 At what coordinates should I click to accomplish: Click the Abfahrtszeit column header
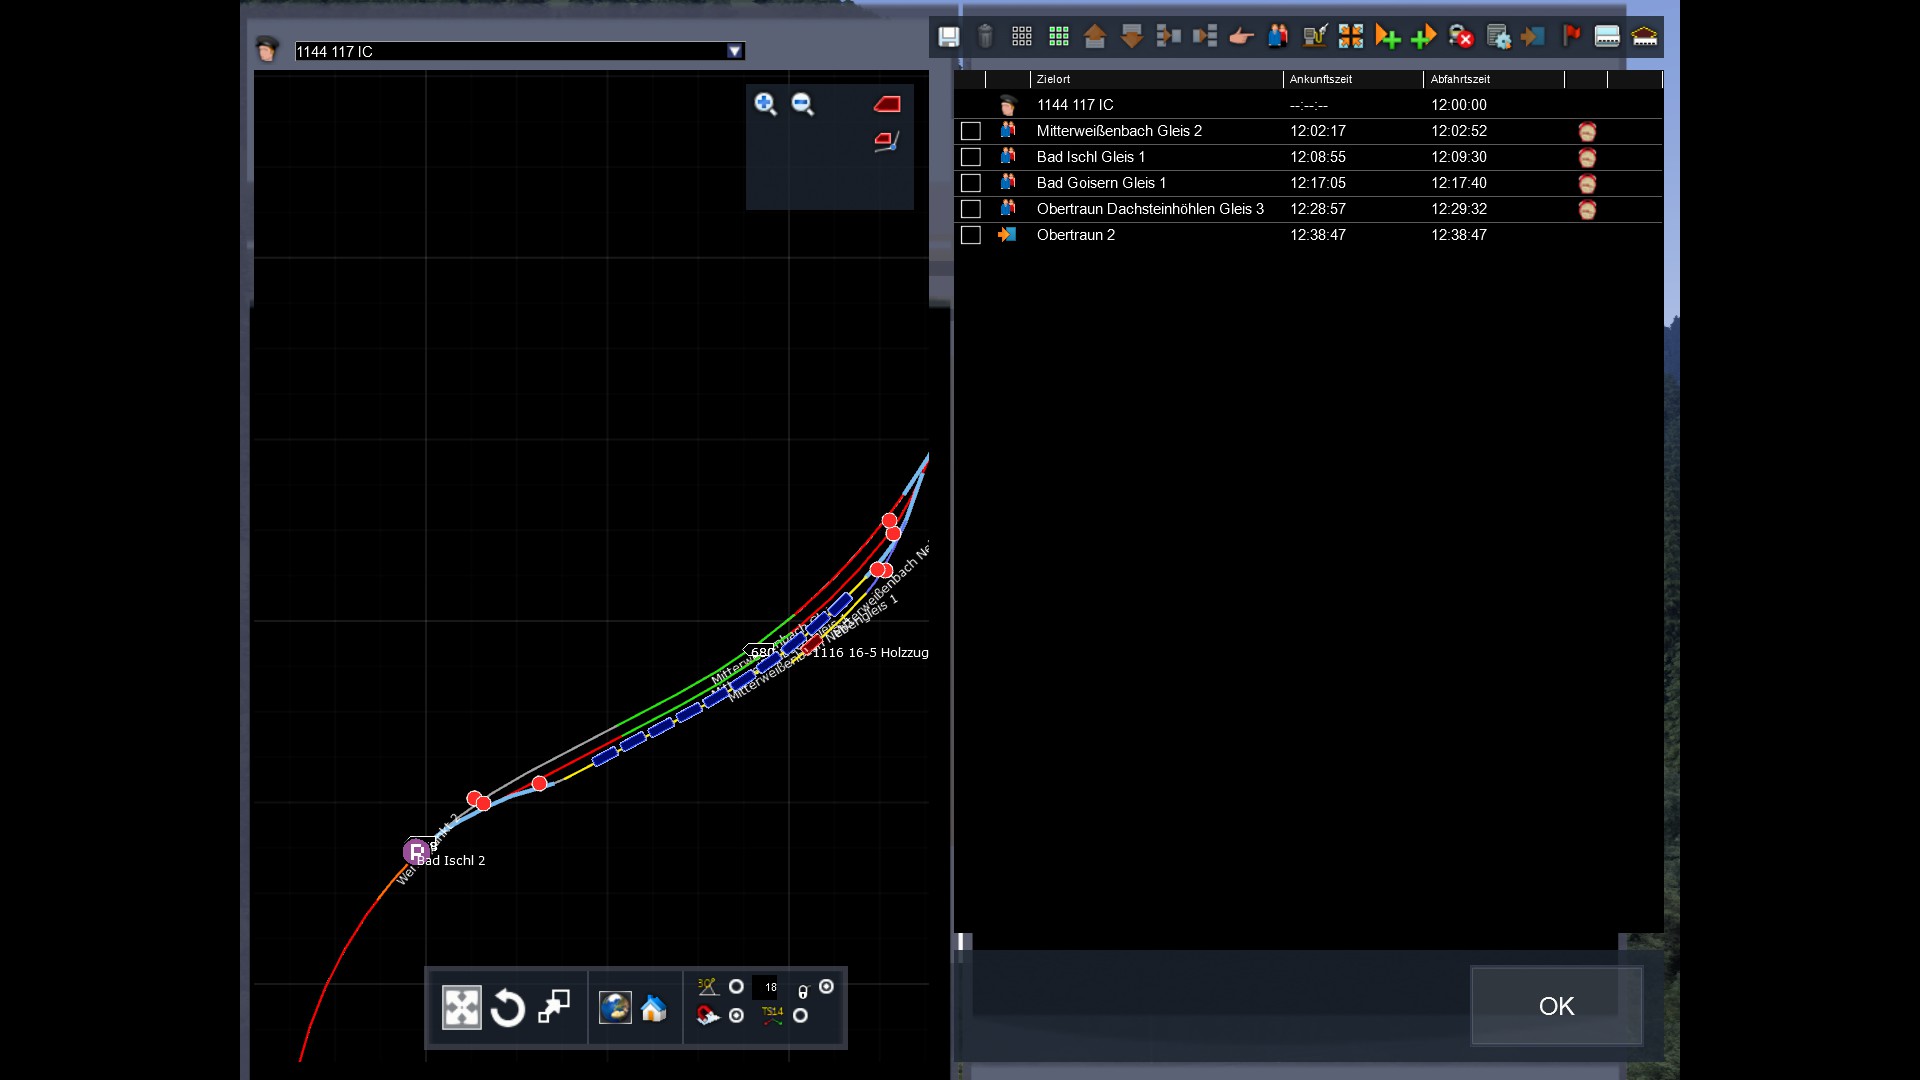(x=1460, y=79)
